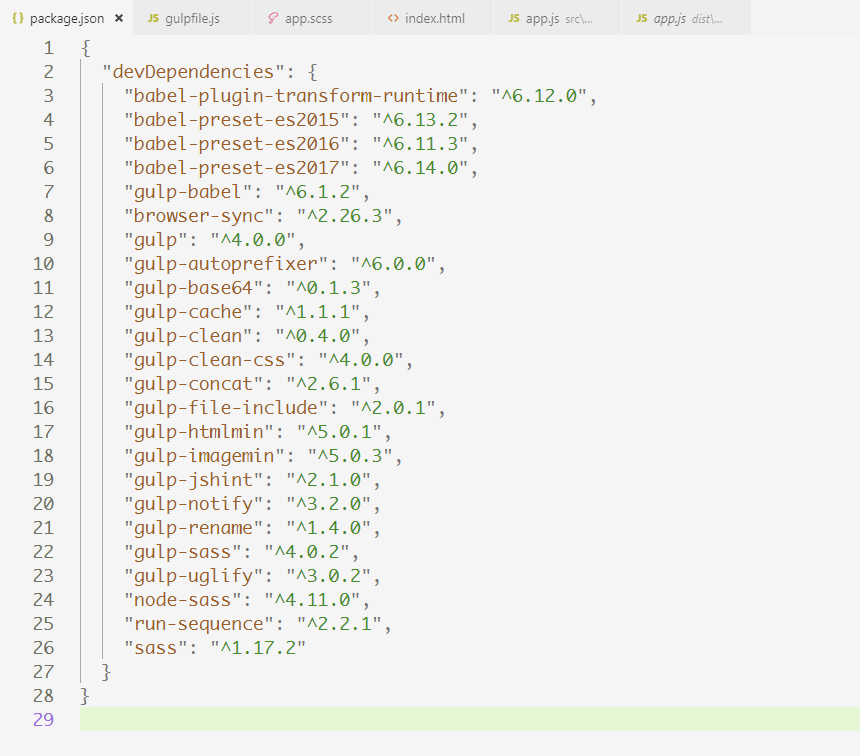Viewport: 860px width, 756px height.
Task: Close the package.json tab
Action: tap(118, 18)
